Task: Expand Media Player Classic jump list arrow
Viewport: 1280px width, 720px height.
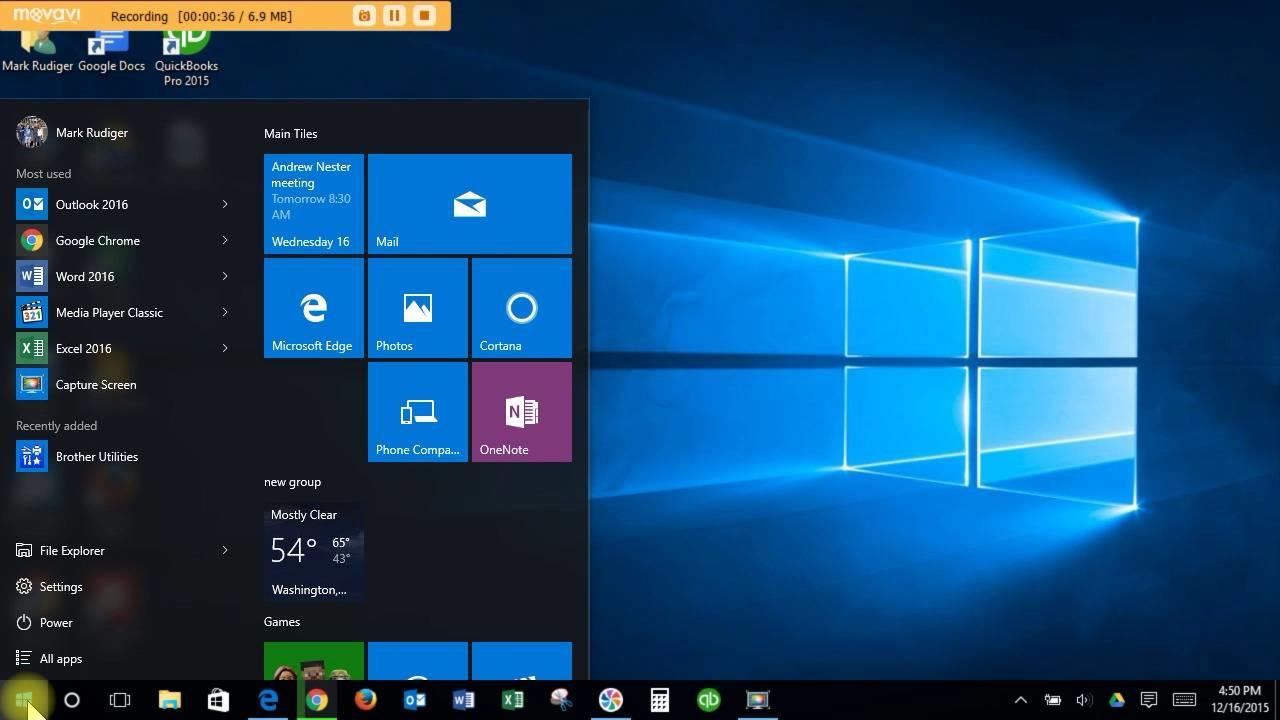Action: tap(225, 312)
